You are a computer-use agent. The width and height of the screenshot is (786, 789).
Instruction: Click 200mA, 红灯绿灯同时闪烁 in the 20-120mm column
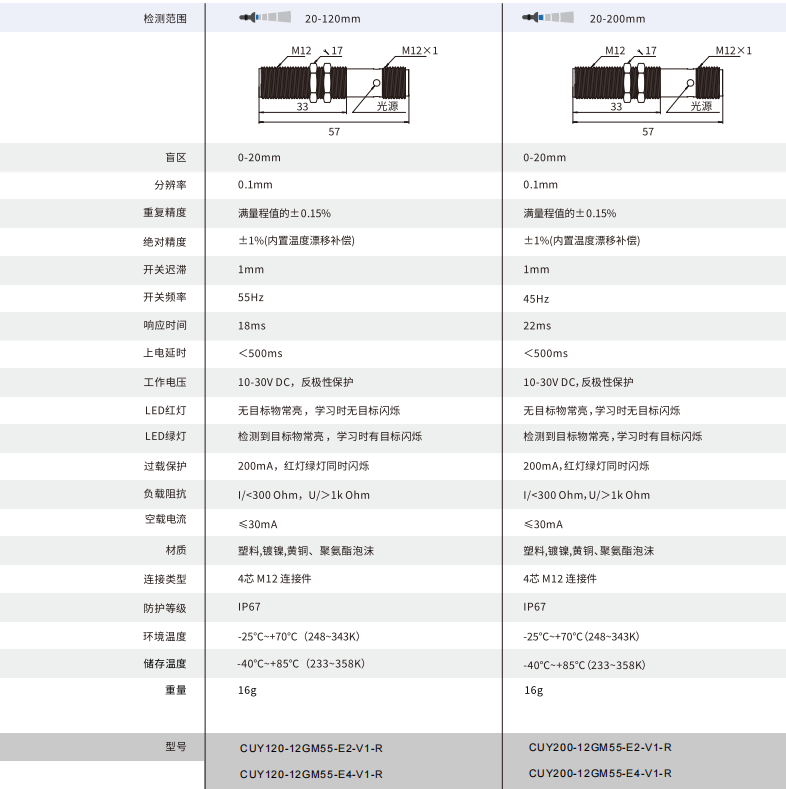coord(303,466)
